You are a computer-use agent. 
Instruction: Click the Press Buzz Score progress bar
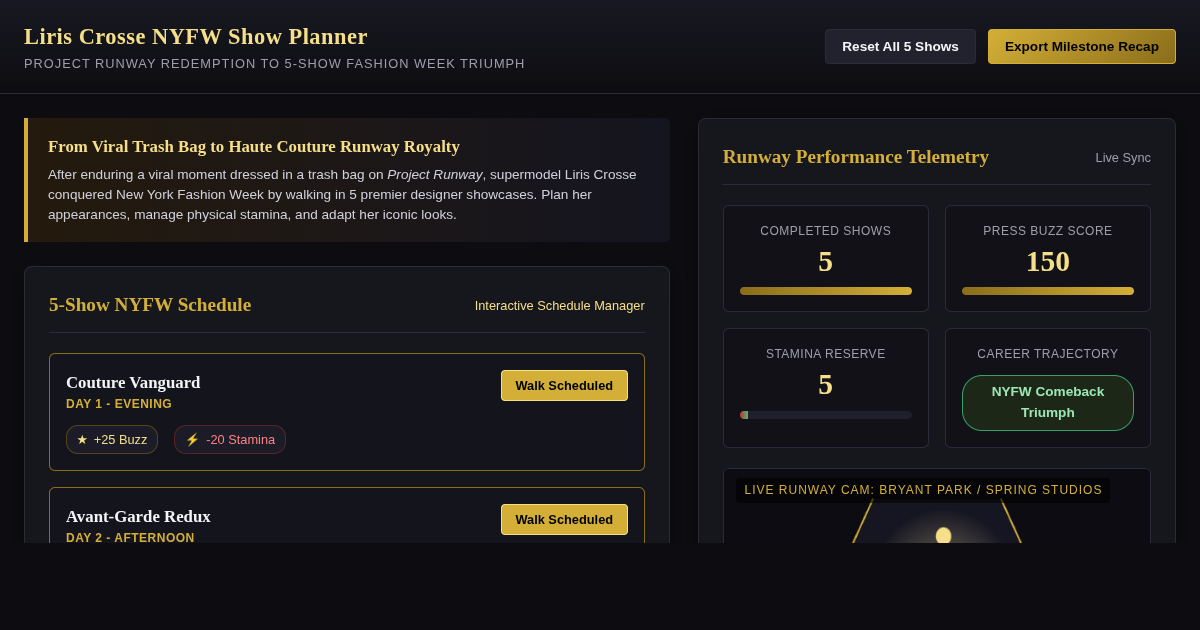1048,291
